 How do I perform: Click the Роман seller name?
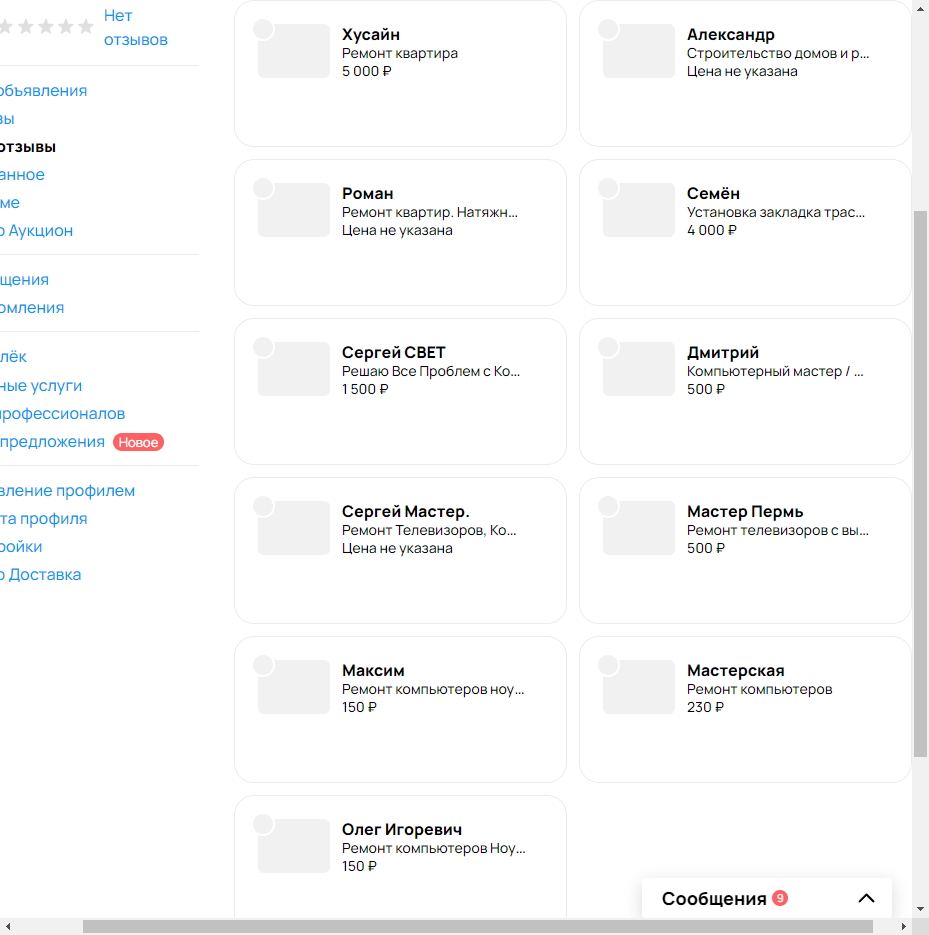(x=367, y=194)
